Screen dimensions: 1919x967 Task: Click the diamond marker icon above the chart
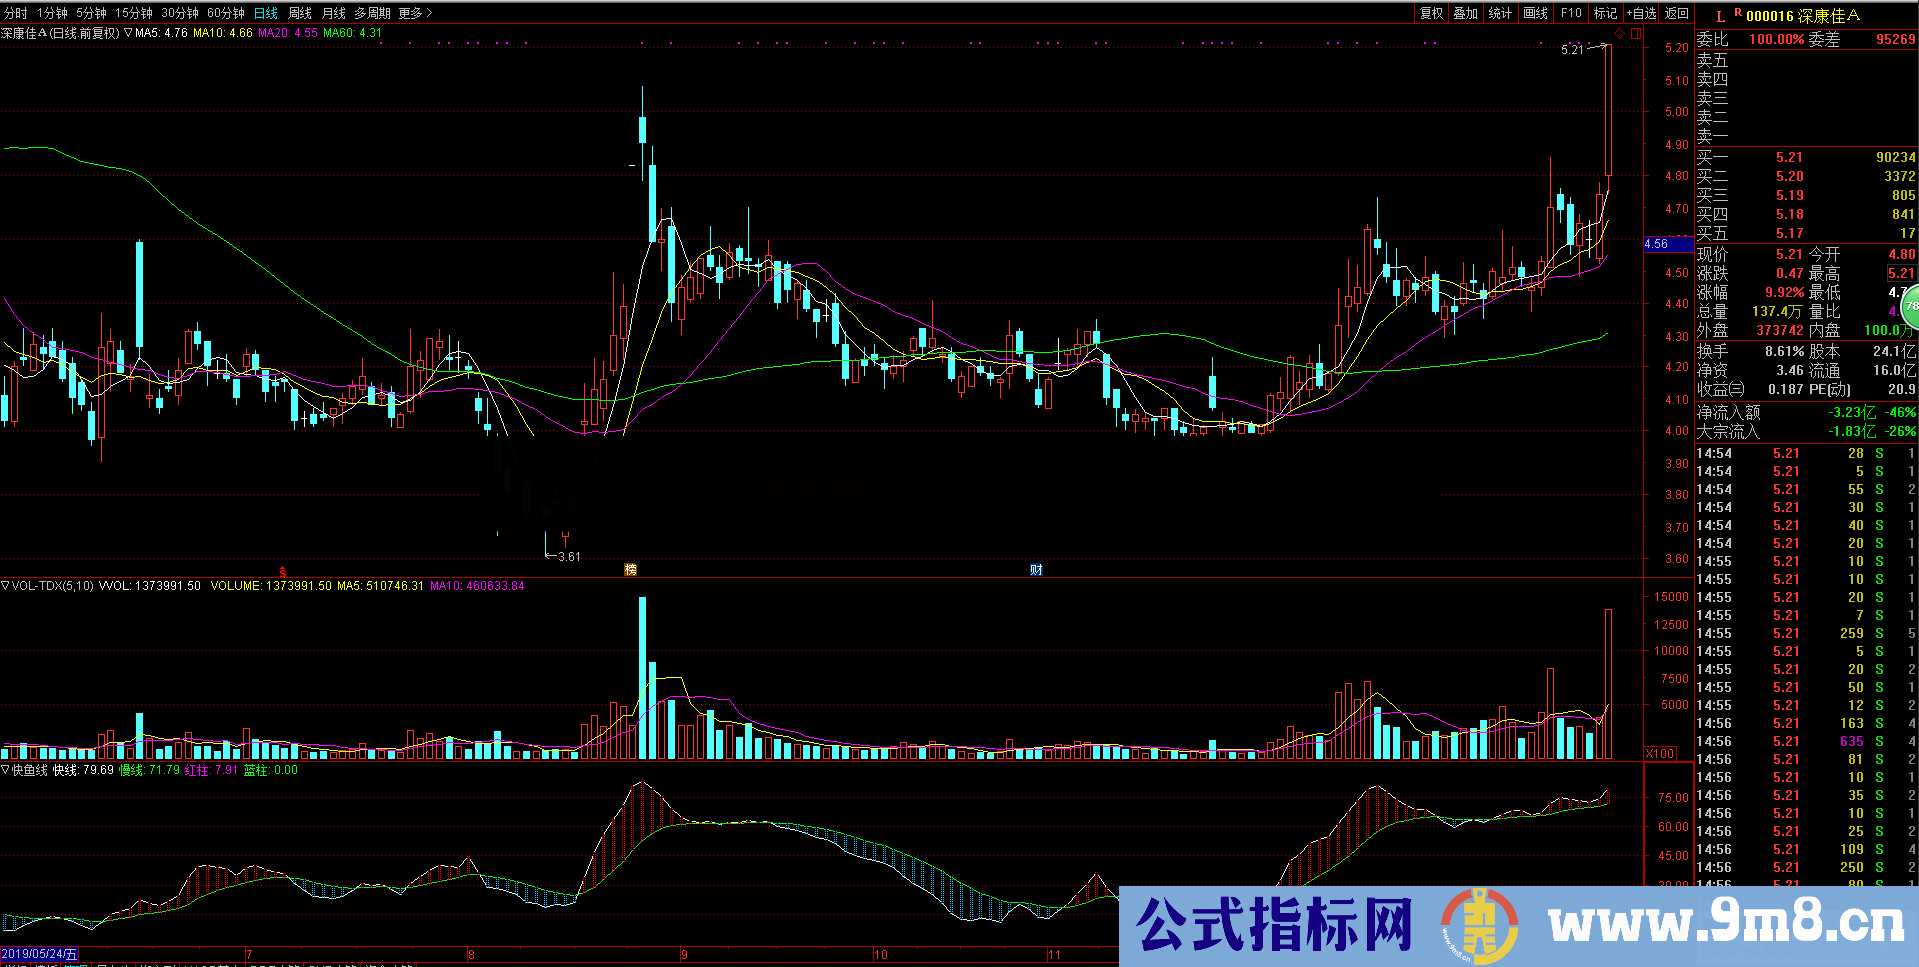(x=1620, y=34)
